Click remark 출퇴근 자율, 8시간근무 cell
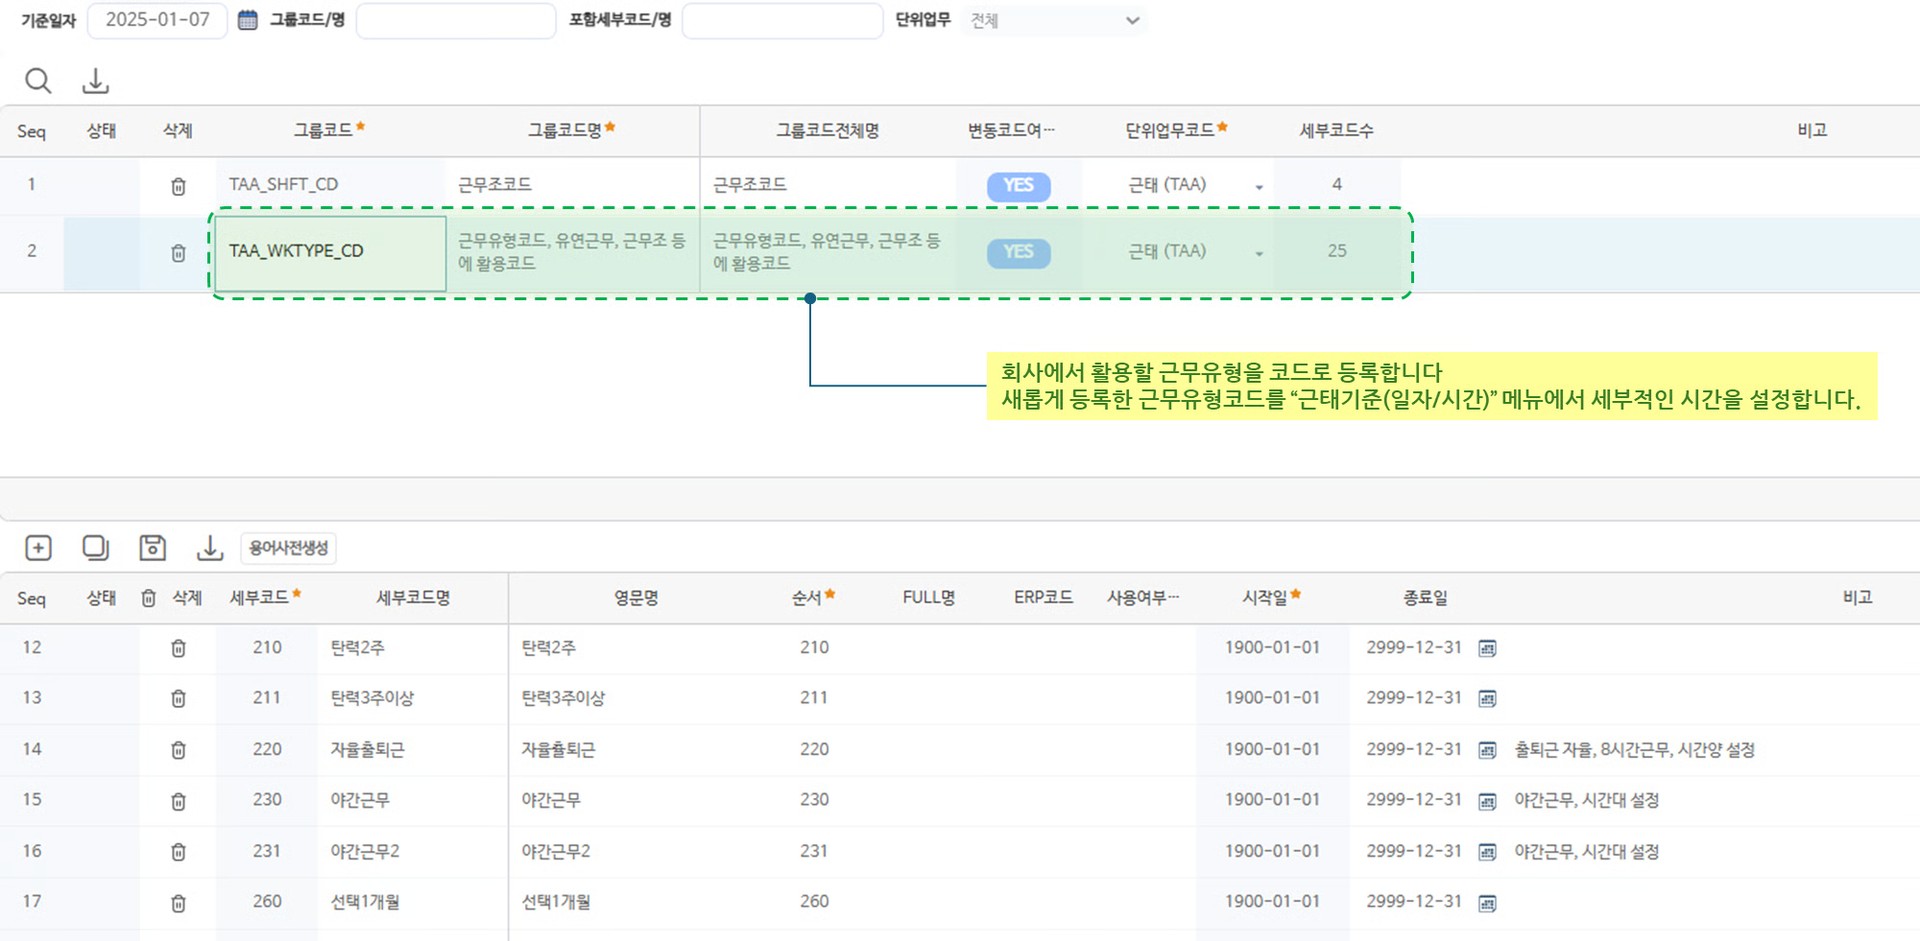This screenshot has height=941, width=1920. tap(1634, 750)
